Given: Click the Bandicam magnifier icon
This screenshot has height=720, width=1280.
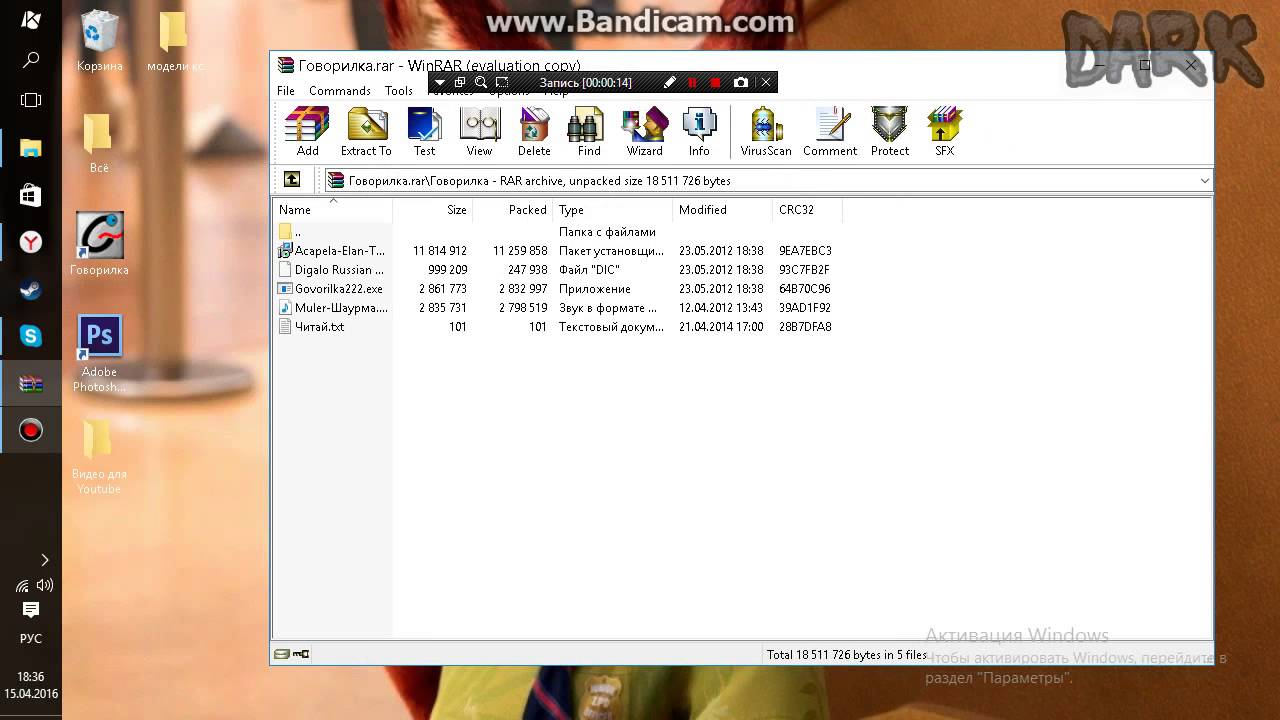Looking at the screenshot, I should (481, 83).
